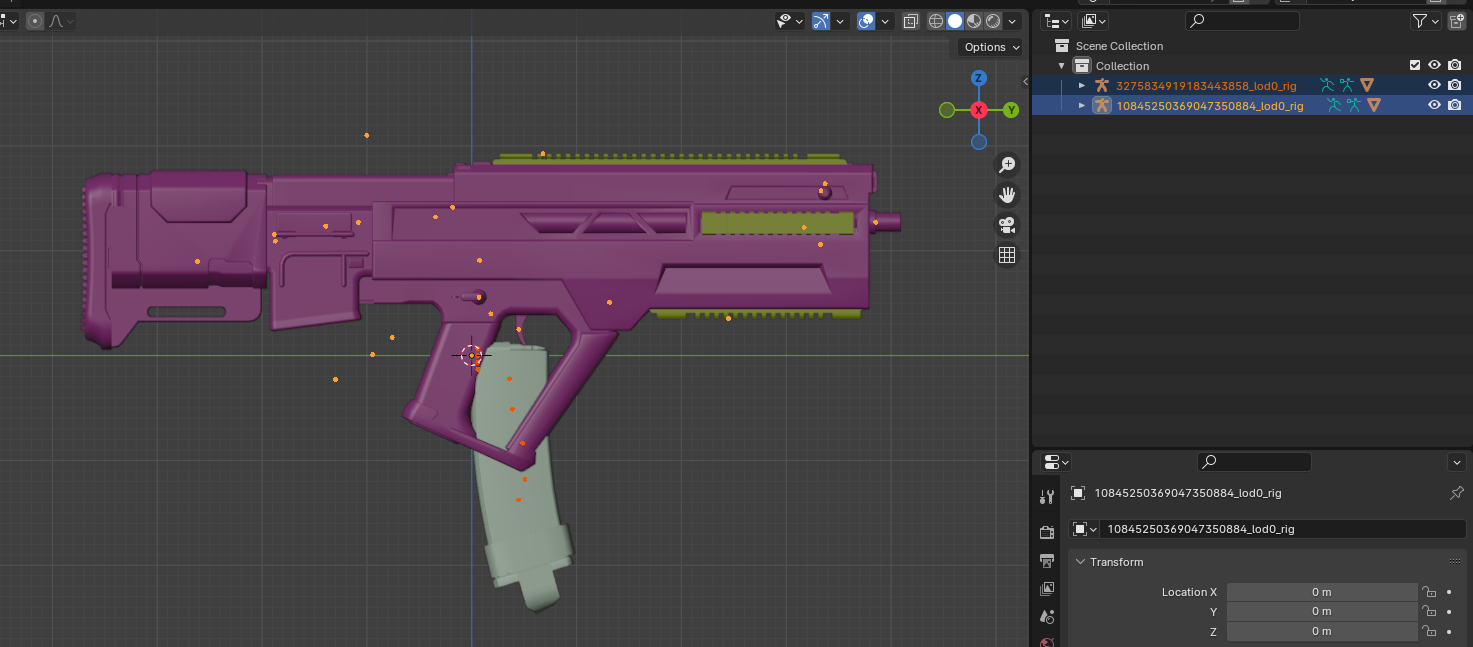Disable rendering of 10845250369047350884_lod0_rig camera icon
The height and width of the screenshot is (647, 1473).
pos(1455,105)
